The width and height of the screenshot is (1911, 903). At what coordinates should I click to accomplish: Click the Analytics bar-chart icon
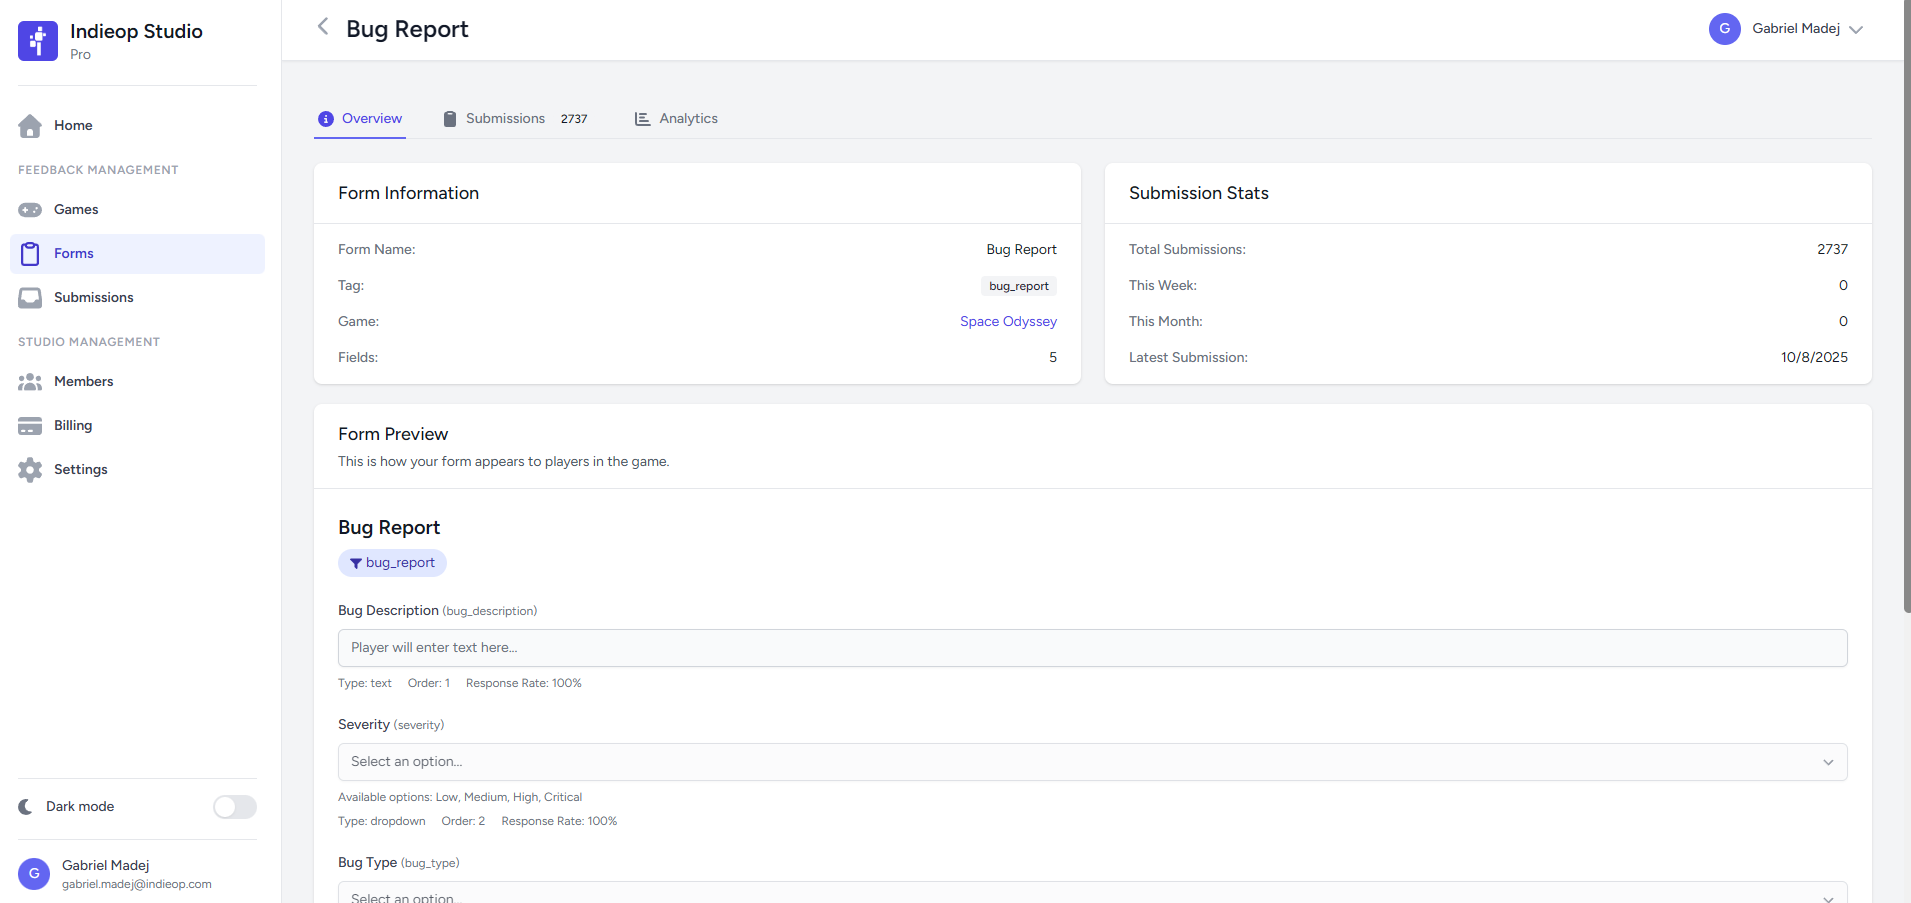click(x=641, y=118)
